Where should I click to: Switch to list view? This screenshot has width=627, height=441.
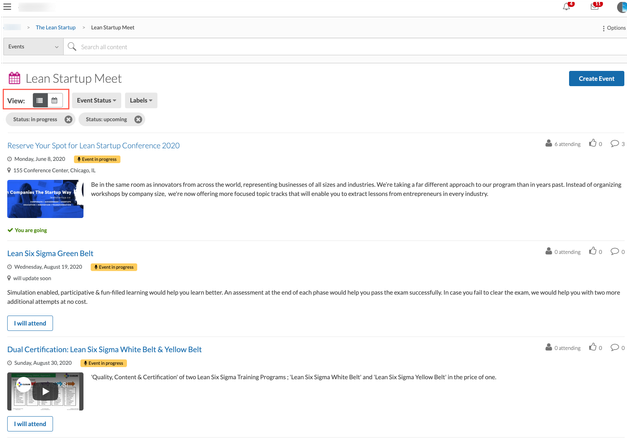tap(40, 100)
